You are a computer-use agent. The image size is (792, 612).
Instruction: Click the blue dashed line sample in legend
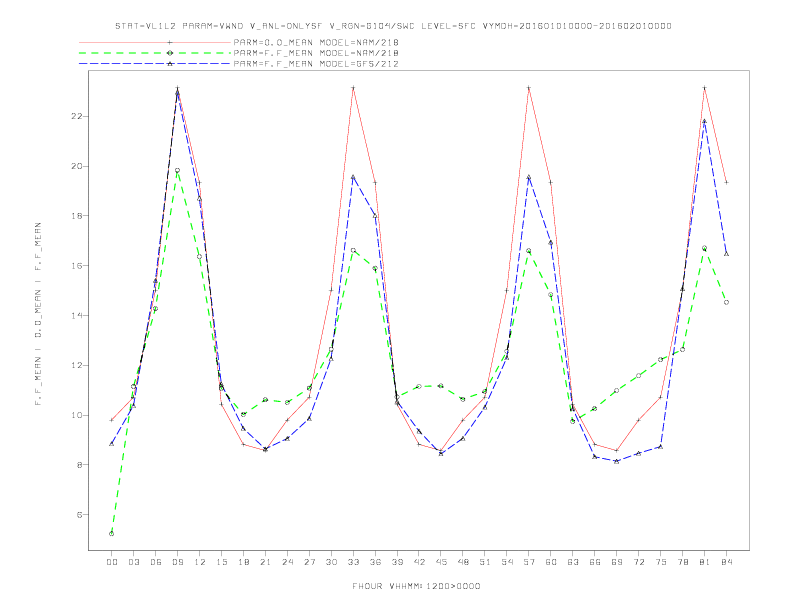click(x=155, y=64)
